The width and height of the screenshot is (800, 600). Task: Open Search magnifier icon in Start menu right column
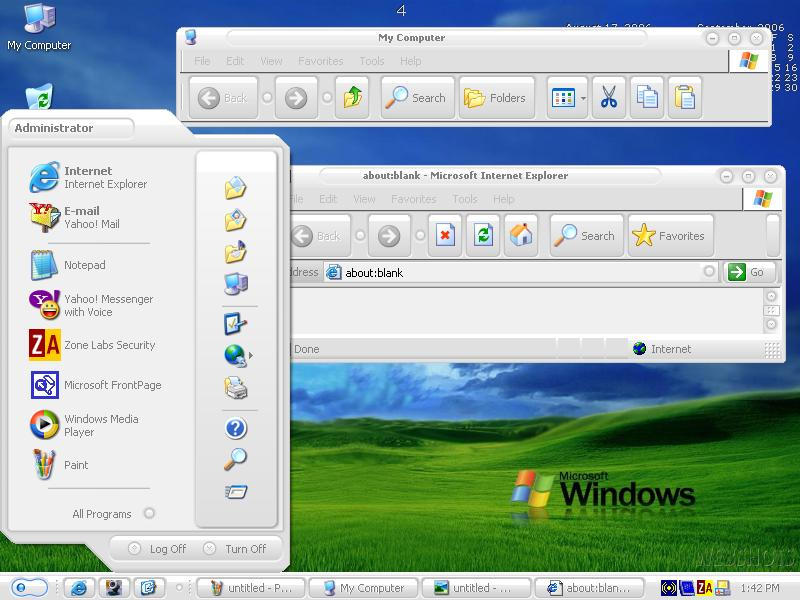click(235, 459)
